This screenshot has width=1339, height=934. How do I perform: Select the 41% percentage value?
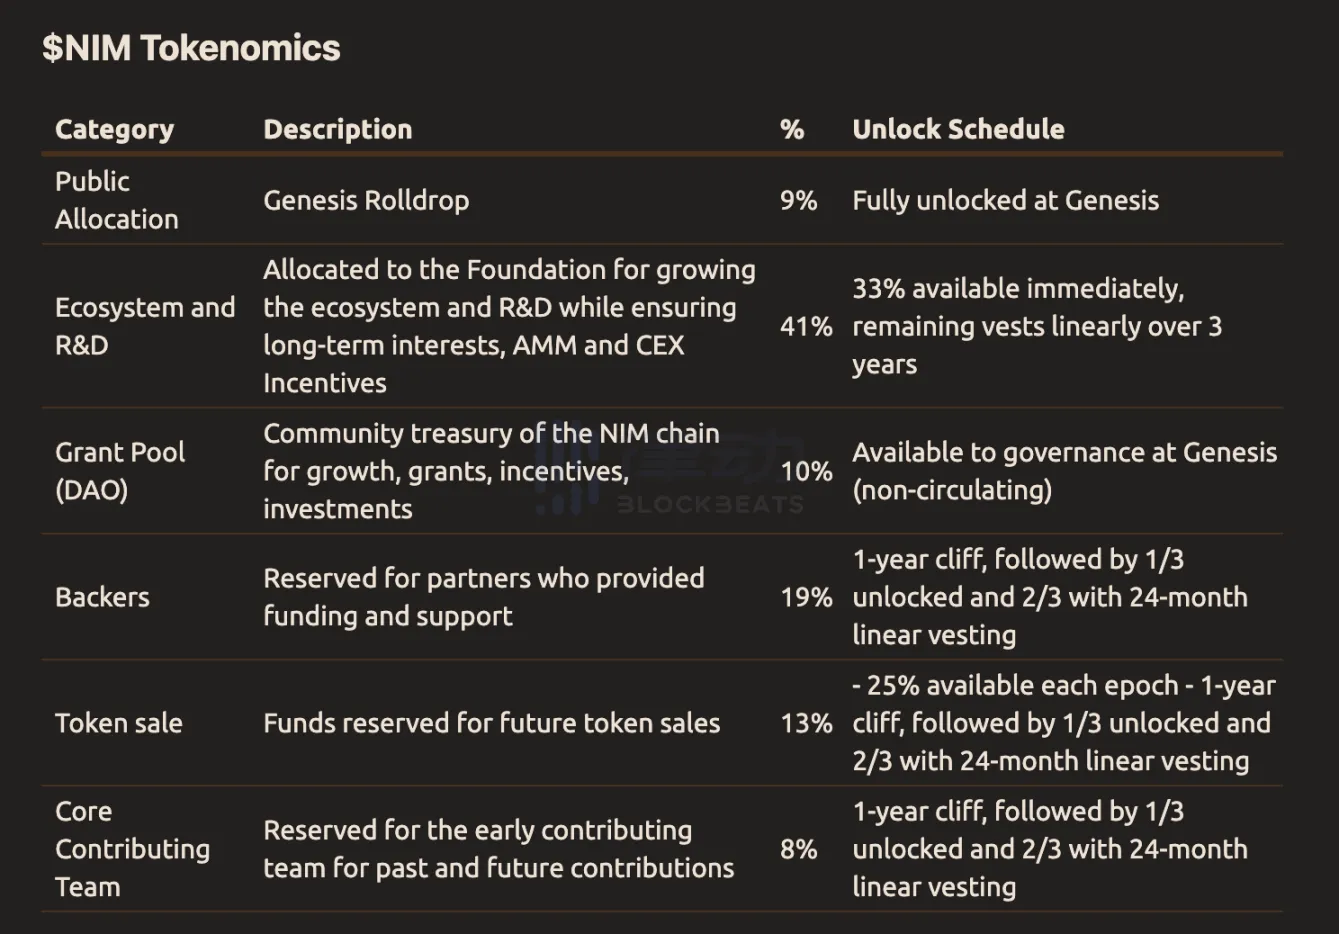pos(806,326)
